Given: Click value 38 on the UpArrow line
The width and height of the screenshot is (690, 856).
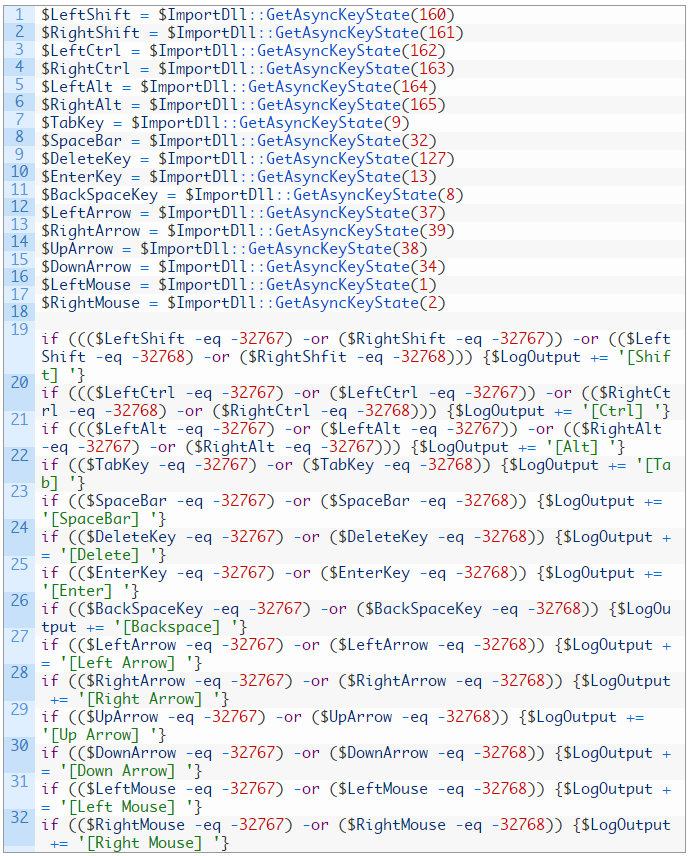Looking at the screenshot, I should coord(410,249).
